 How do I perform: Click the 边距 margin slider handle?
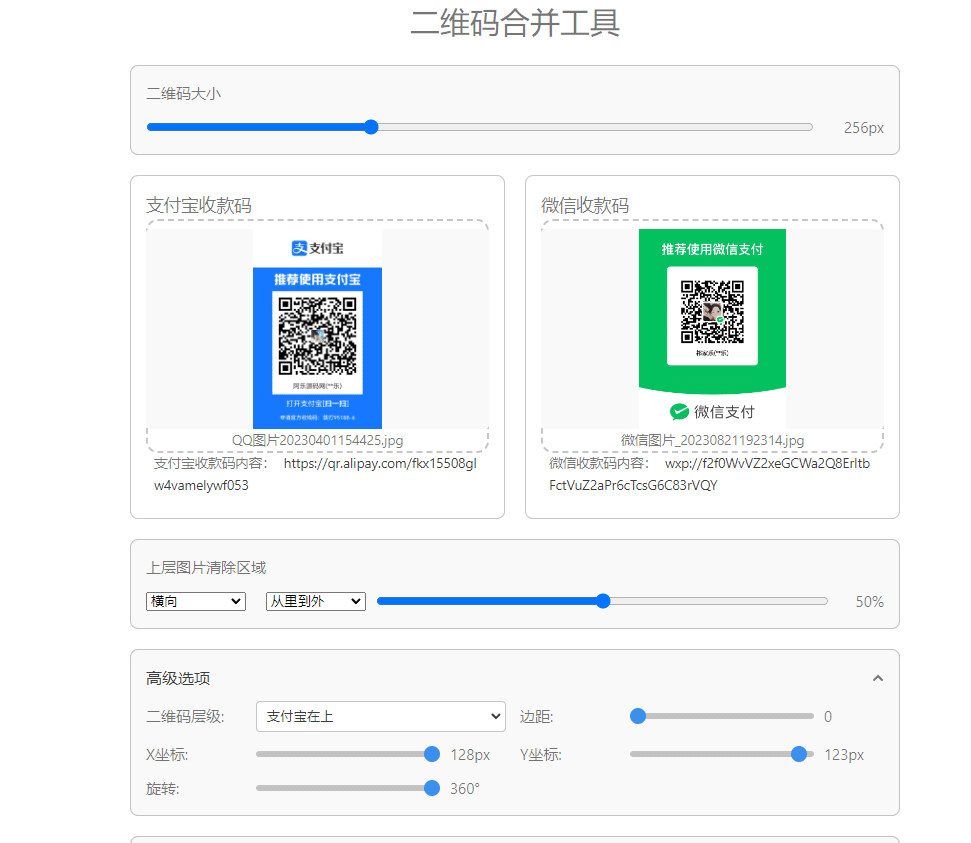click(x=638, y=716)
